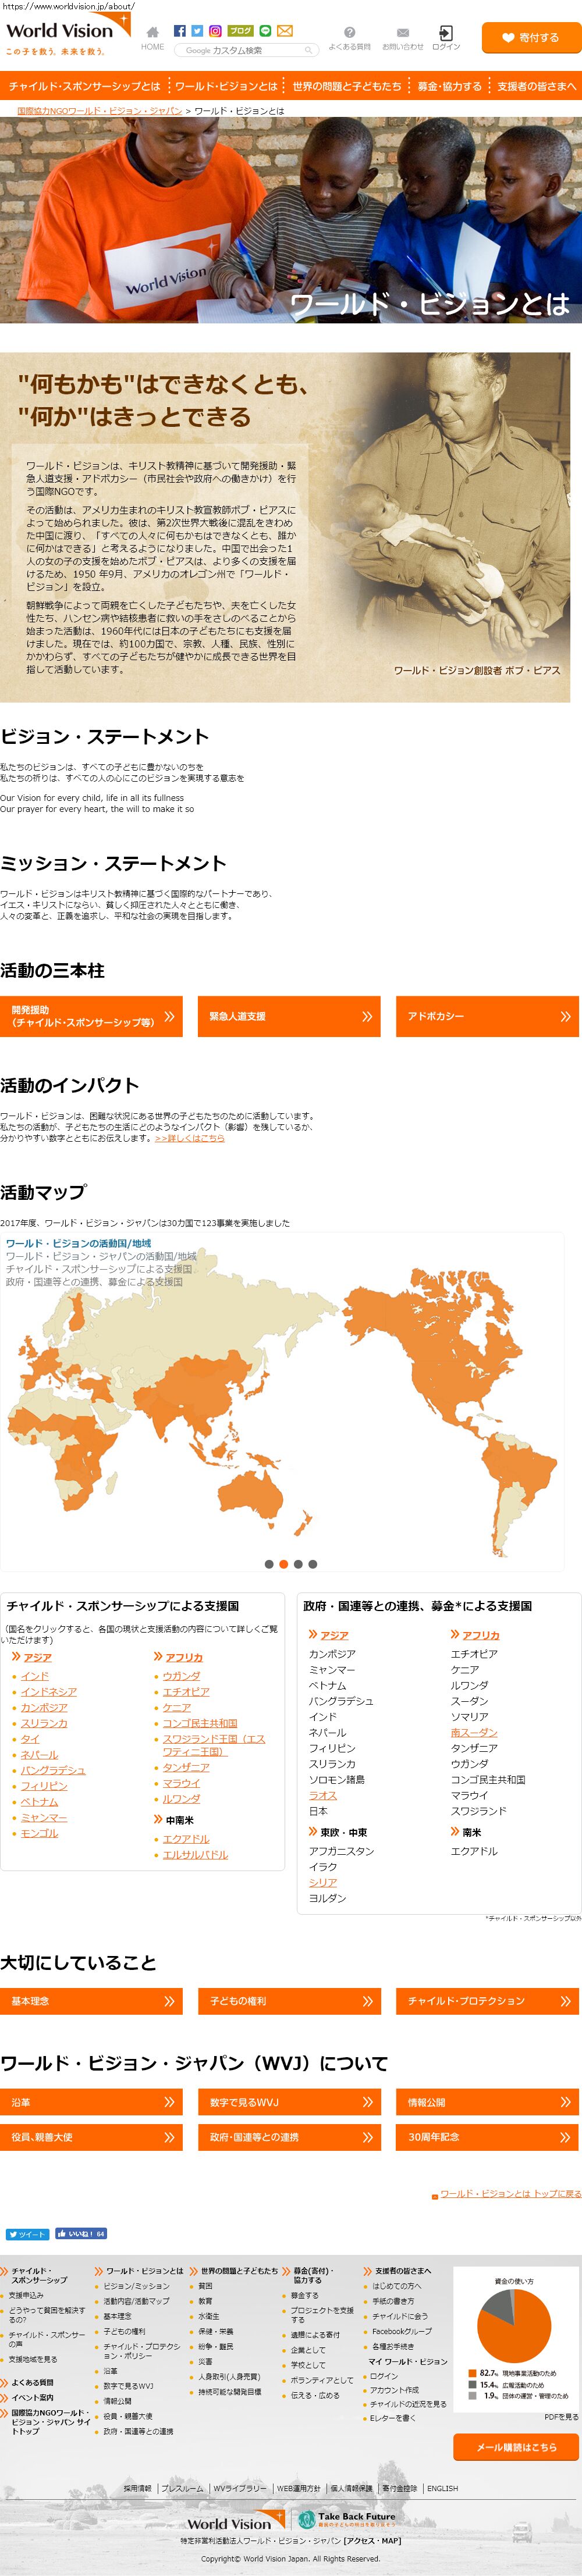Screen dimensions: 582x2576
Task: Select the last map carousel dot
Action: 313,1564
